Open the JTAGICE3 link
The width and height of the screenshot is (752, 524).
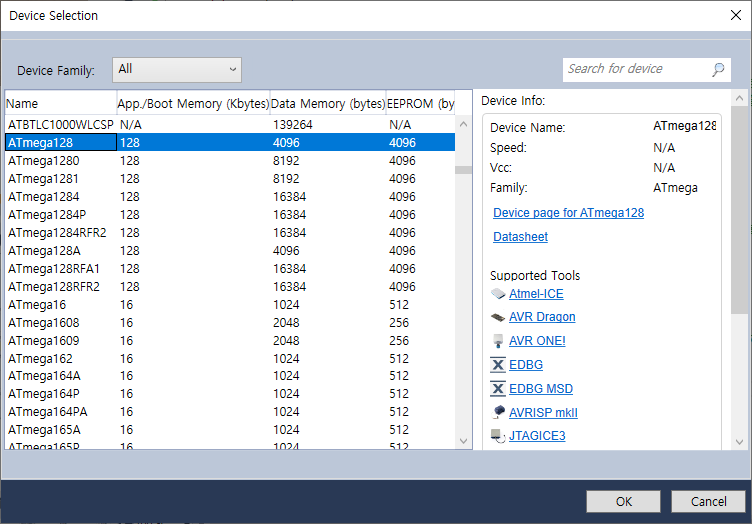point(537,436)
